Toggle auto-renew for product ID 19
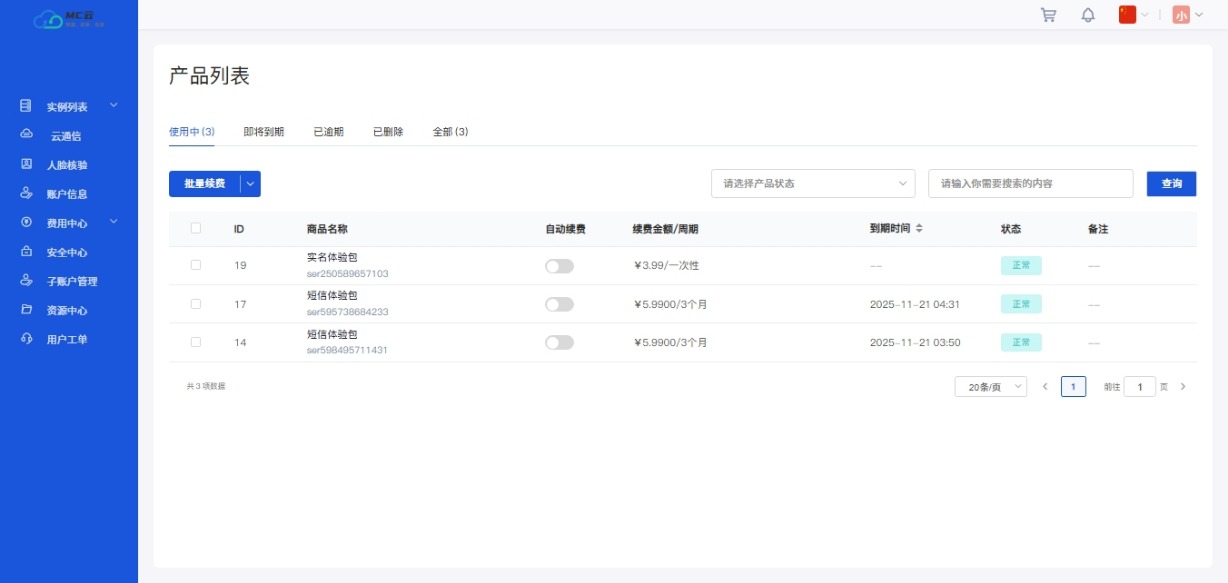 (559, 266)
